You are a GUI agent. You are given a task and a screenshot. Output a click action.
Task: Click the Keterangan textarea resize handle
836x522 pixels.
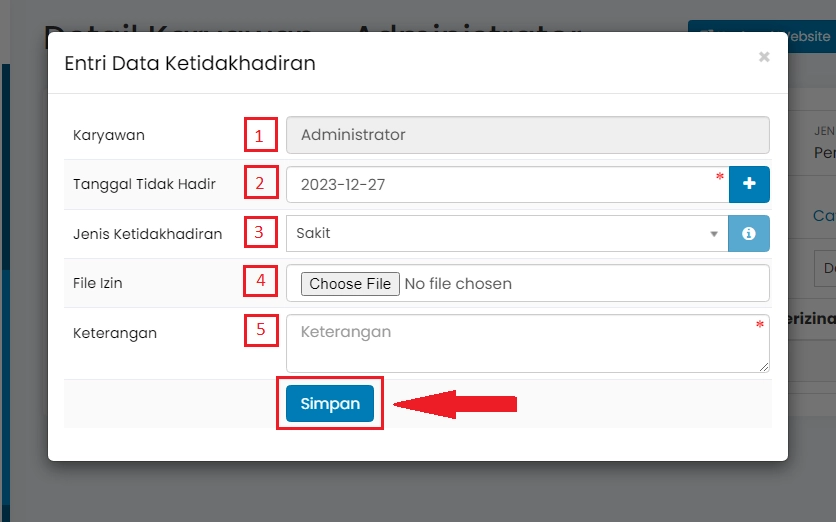pos(764,367)
